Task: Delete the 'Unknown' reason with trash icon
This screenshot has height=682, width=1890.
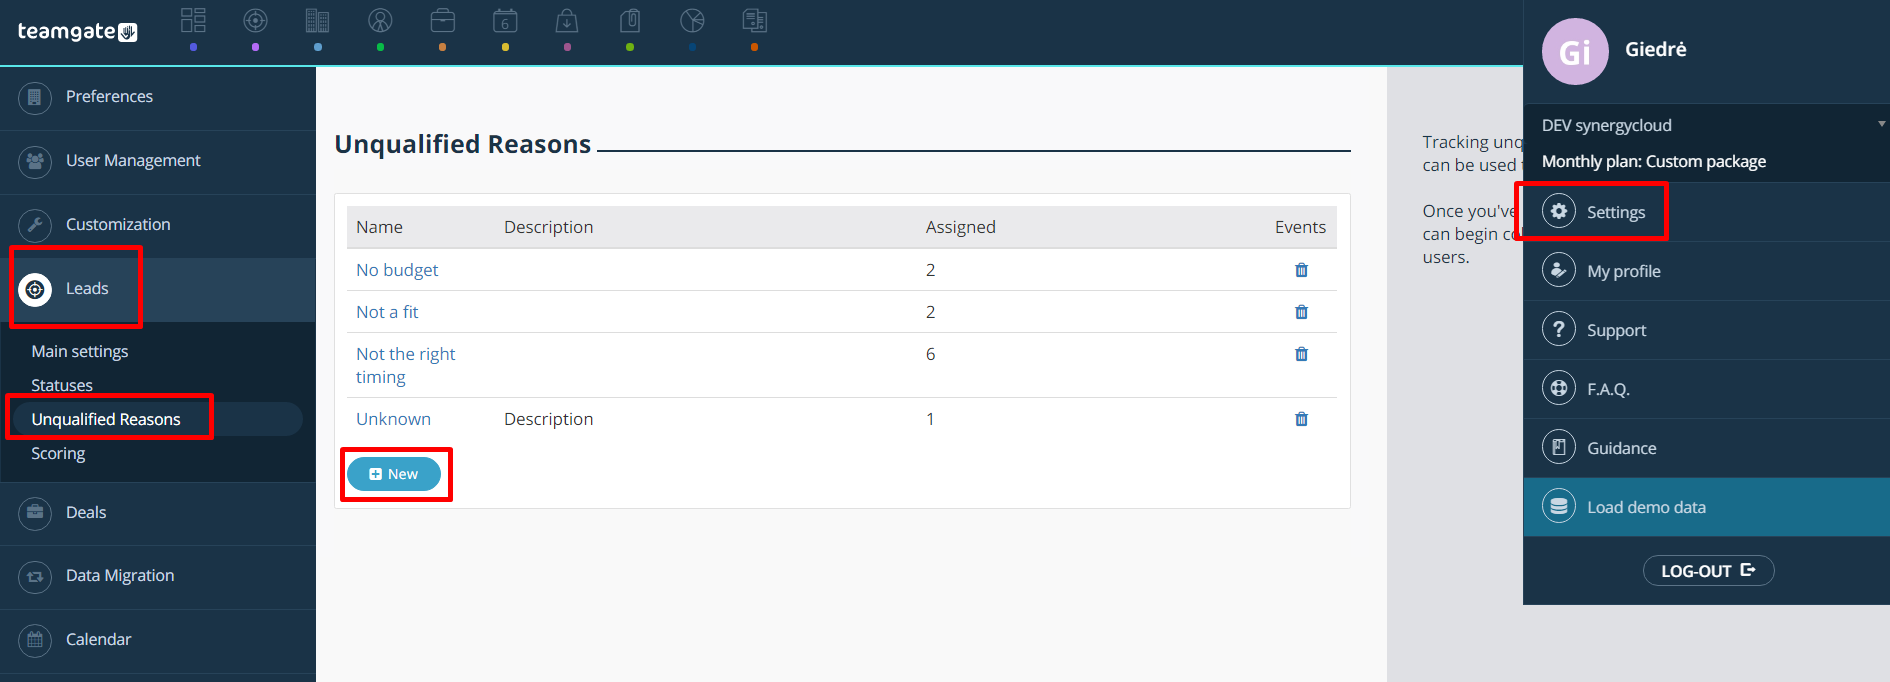Action: click(1301, 419)
